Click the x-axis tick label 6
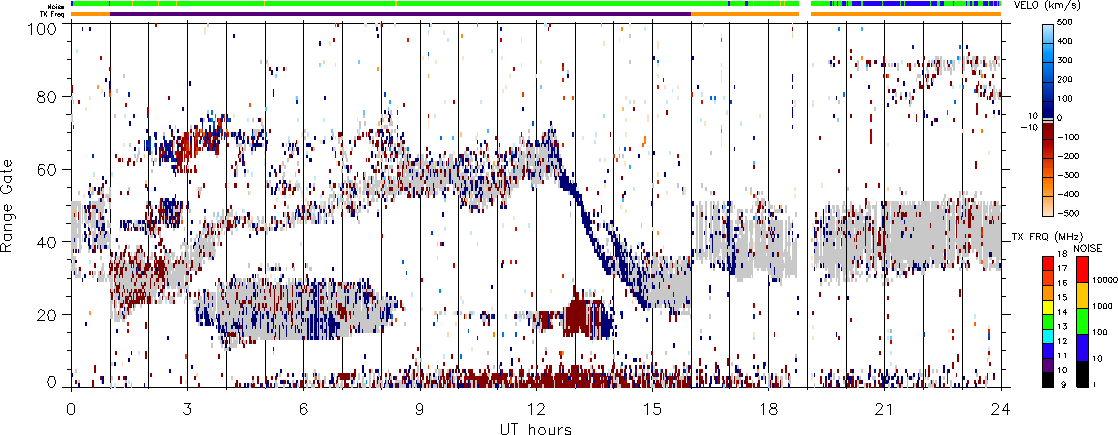Viewport: 1118px width, 435px height. coord(304,409)
